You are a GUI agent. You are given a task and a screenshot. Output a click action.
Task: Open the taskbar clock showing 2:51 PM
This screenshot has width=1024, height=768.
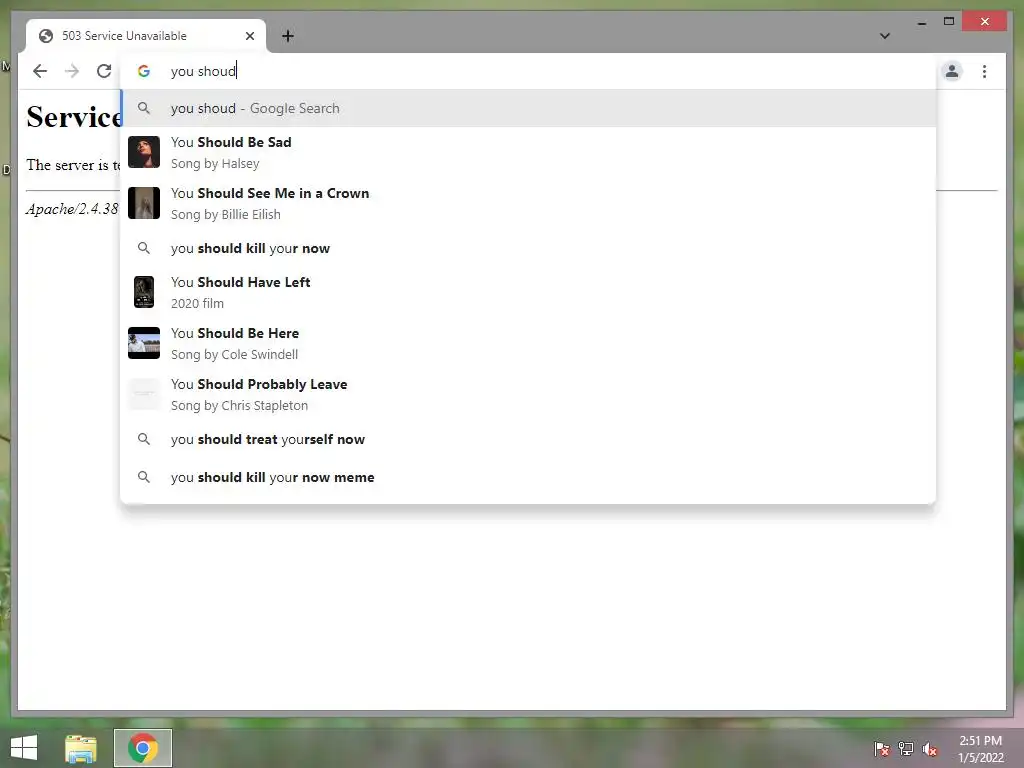980,748
